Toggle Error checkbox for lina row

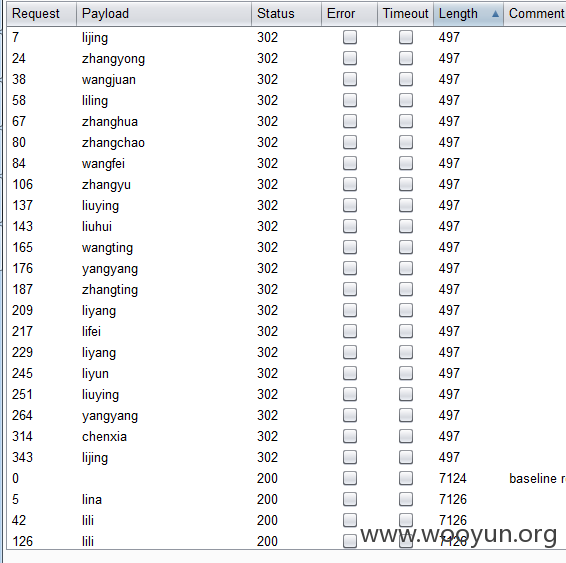(350, 499)
